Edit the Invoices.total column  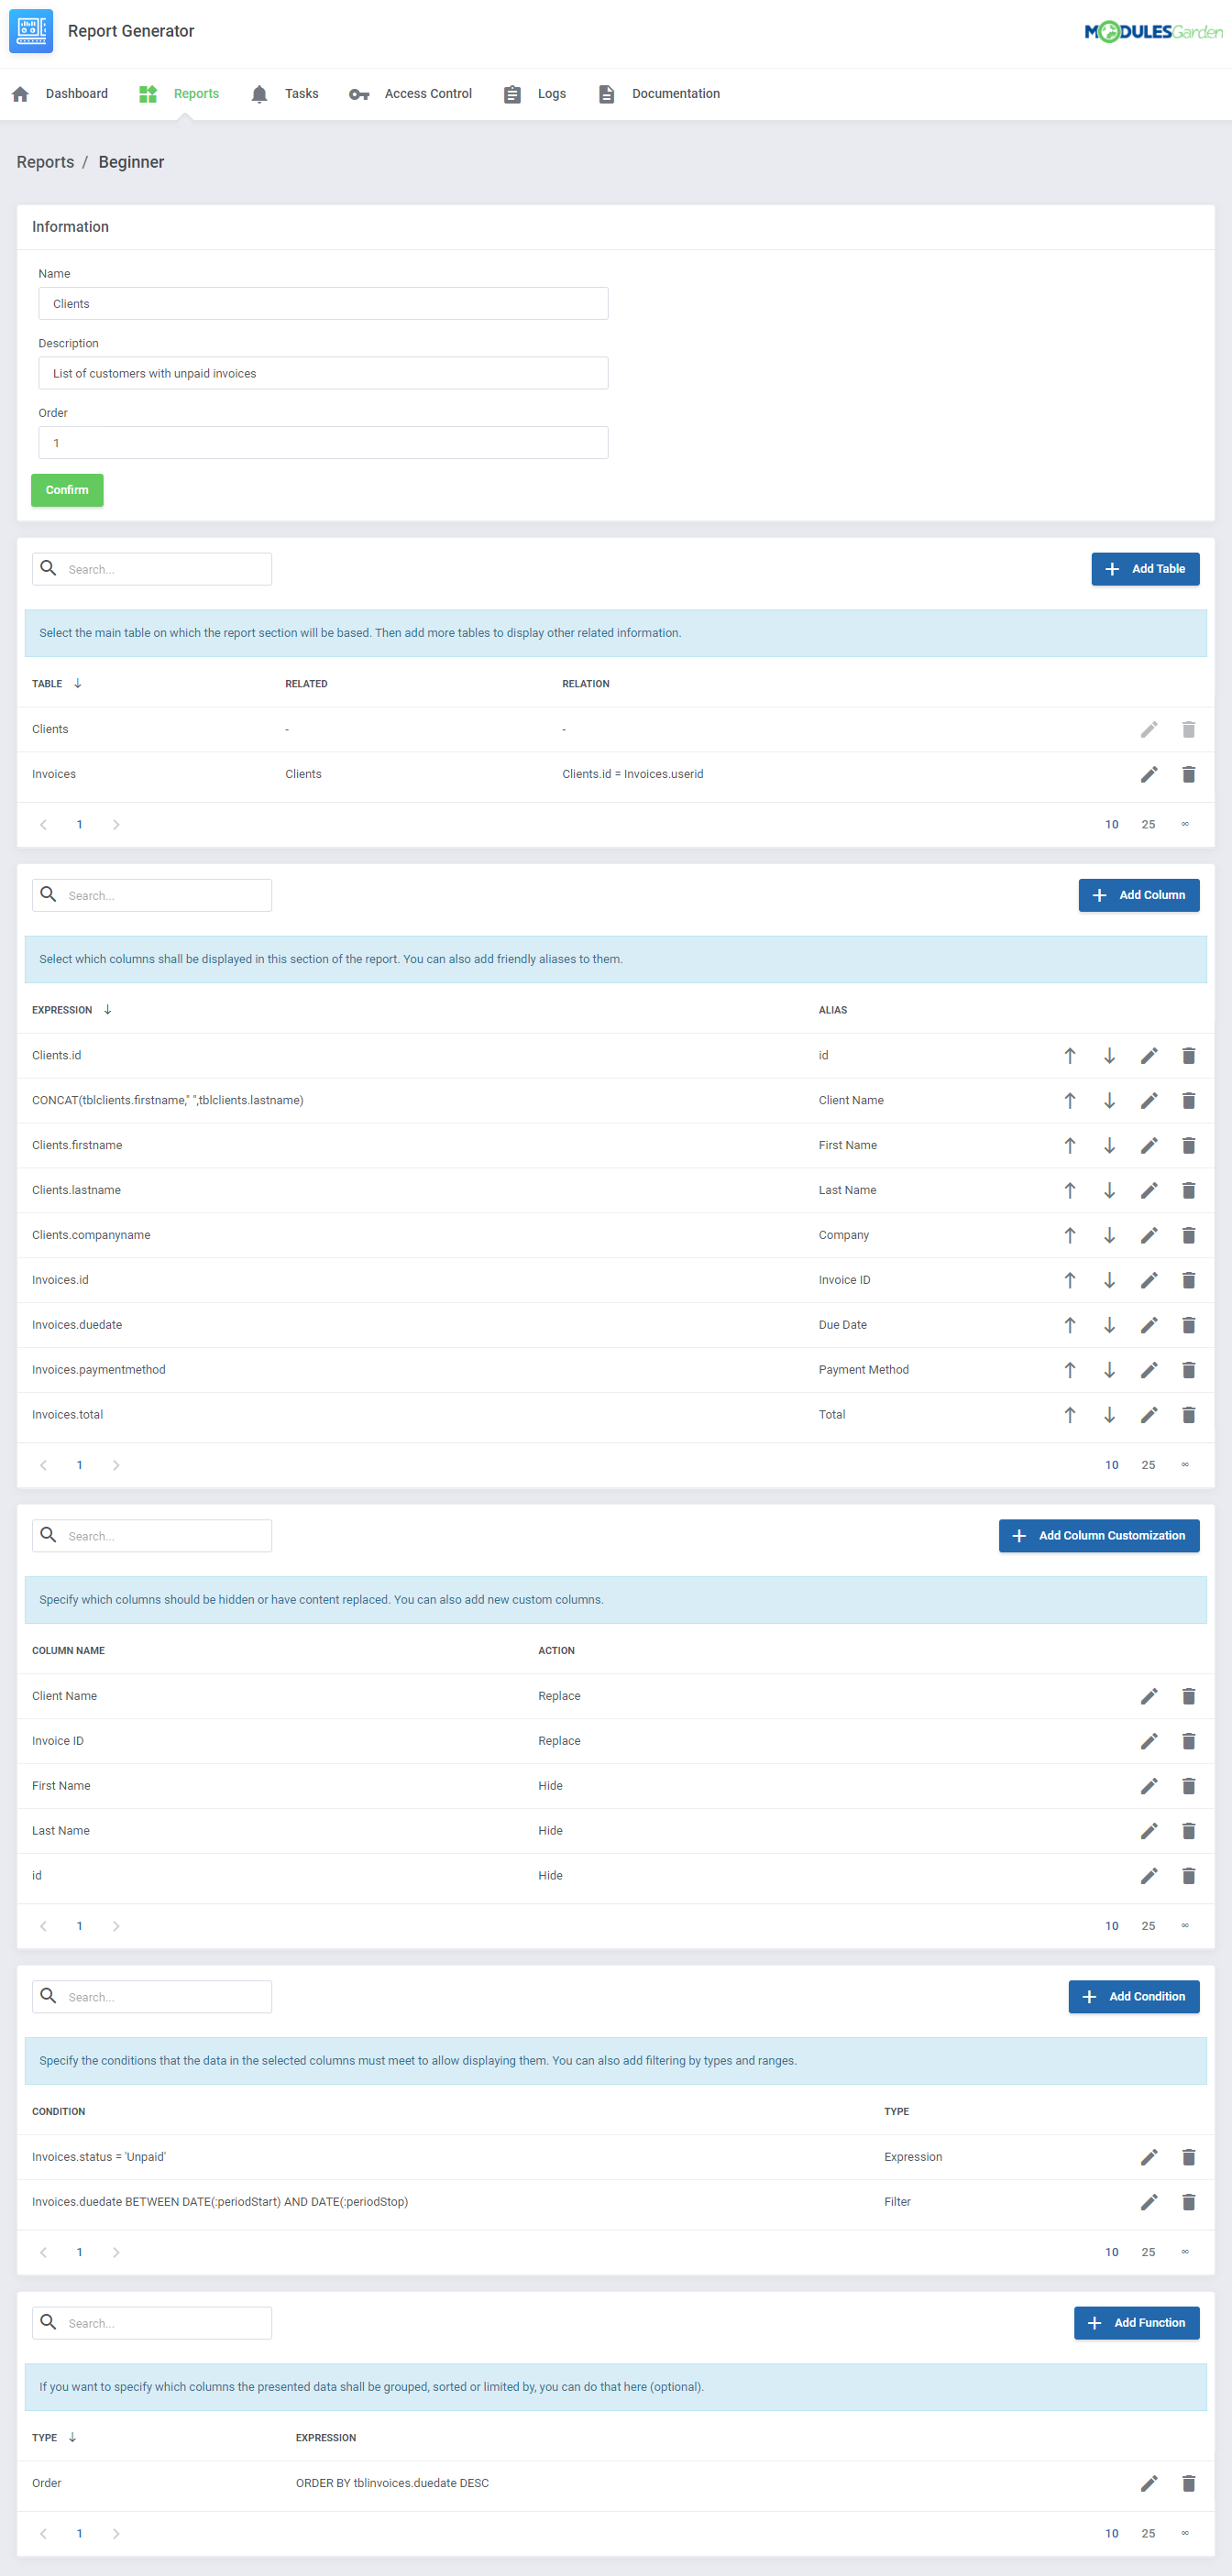[x=1148, y=1415]
